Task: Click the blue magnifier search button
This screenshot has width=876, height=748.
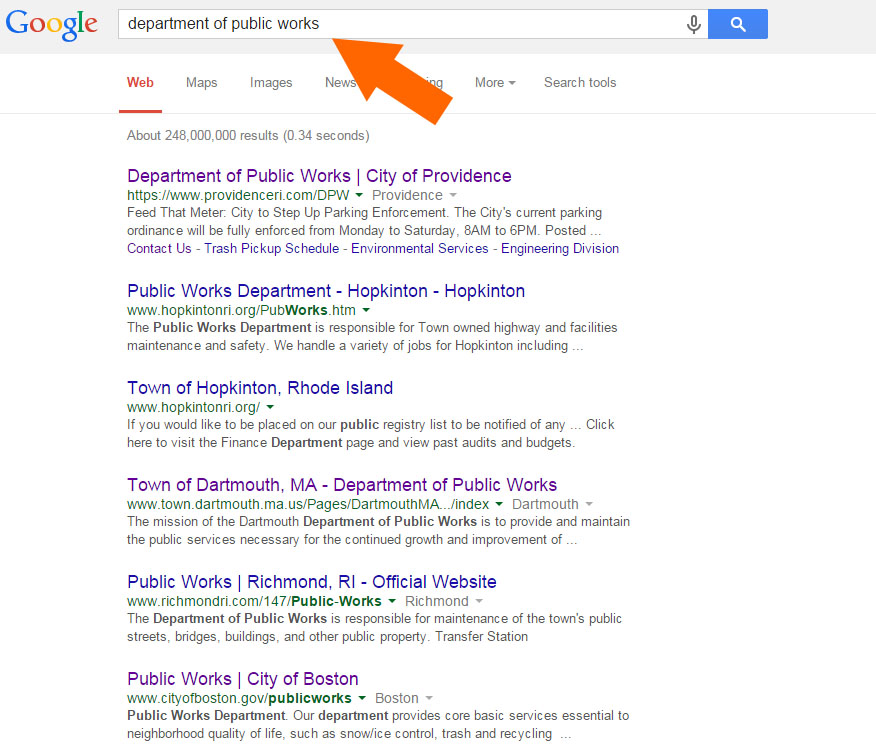Action: [x=737, y=24]
